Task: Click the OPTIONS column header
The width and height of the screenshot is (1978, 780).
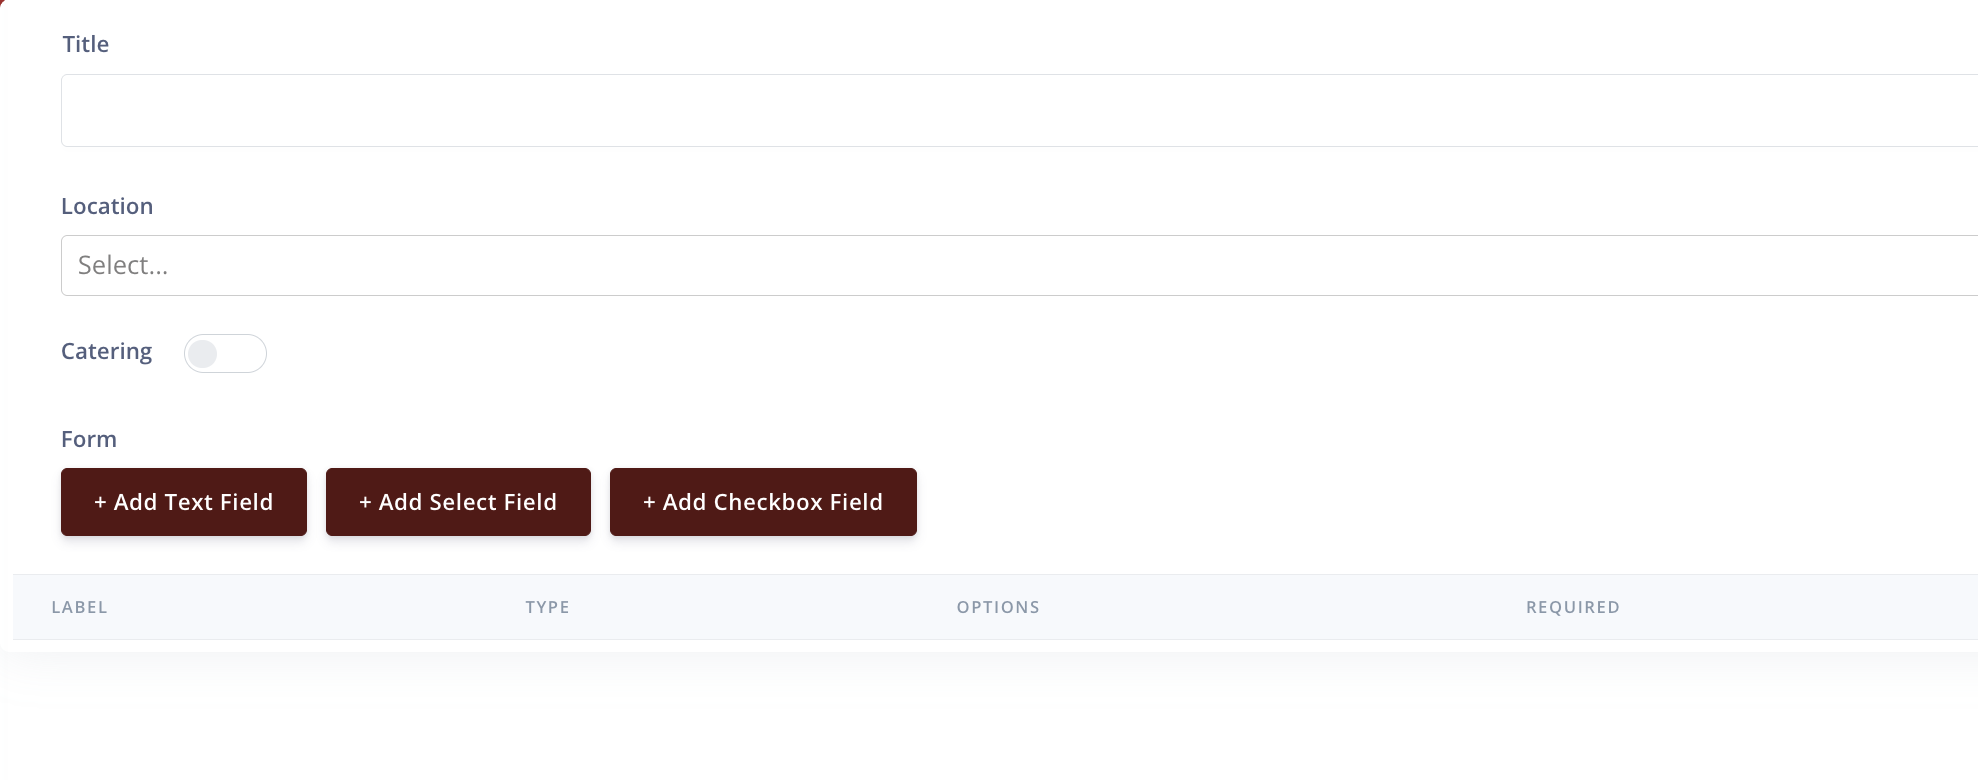Action: [997, 607]
